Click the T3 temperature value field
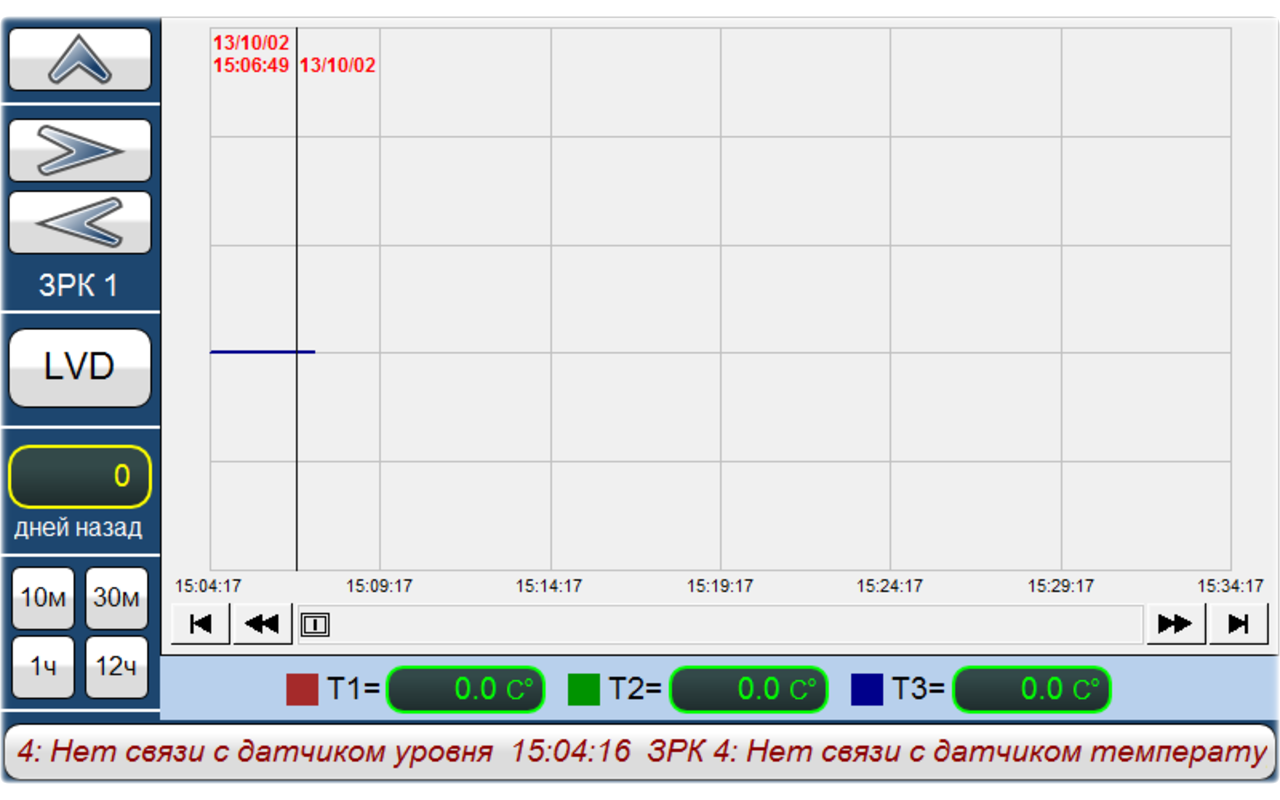 pos(1031,689)
